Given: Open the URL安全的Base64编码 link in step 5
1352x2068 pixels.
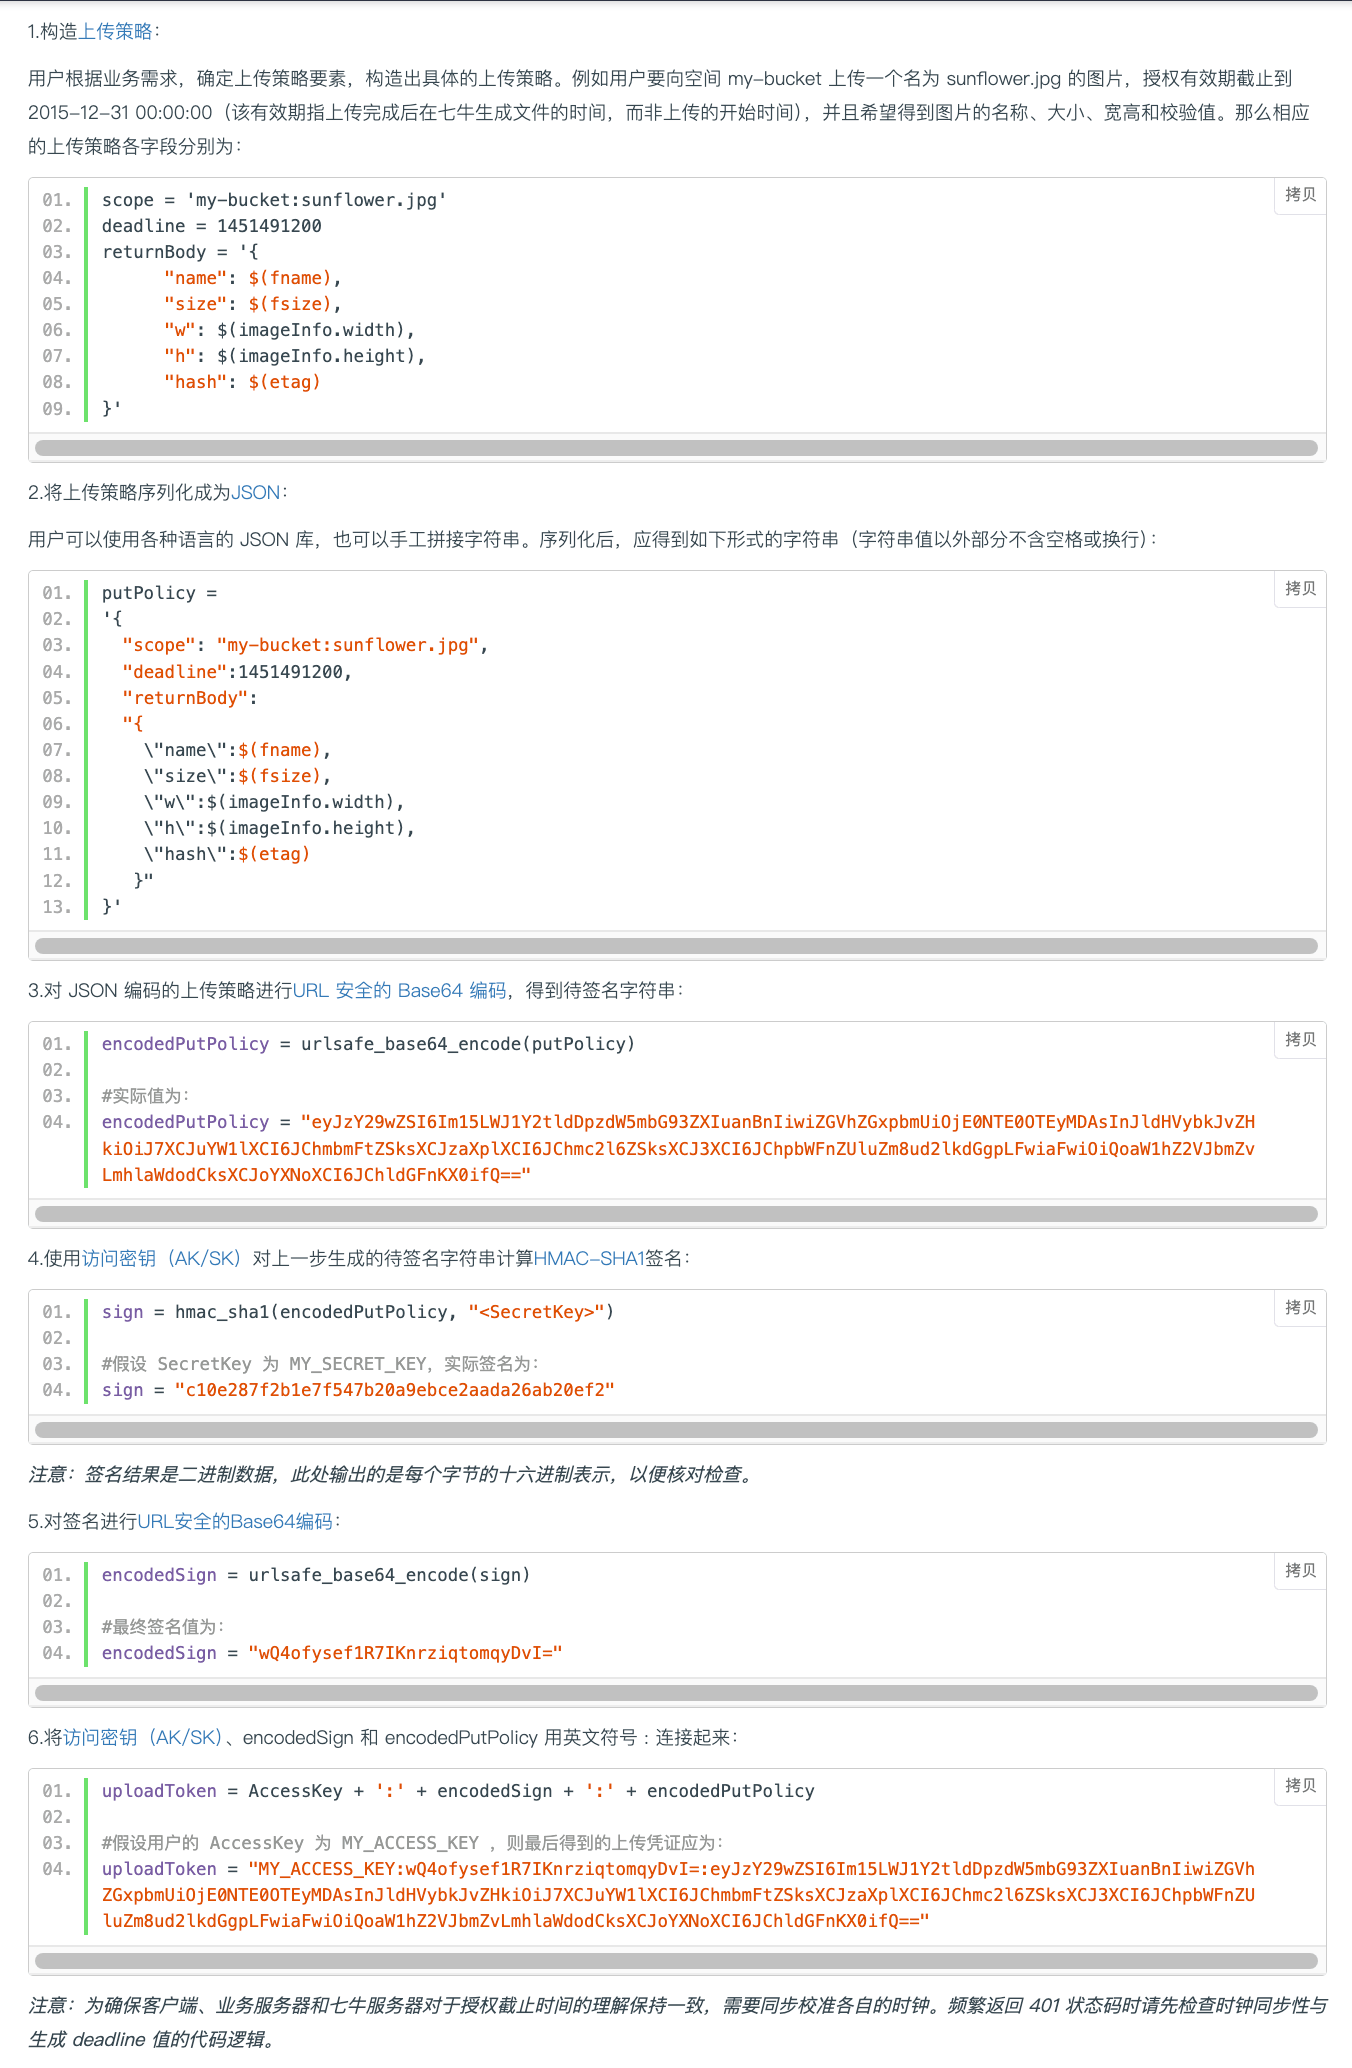Looking at the screenshot, I should coord(235,1521).
